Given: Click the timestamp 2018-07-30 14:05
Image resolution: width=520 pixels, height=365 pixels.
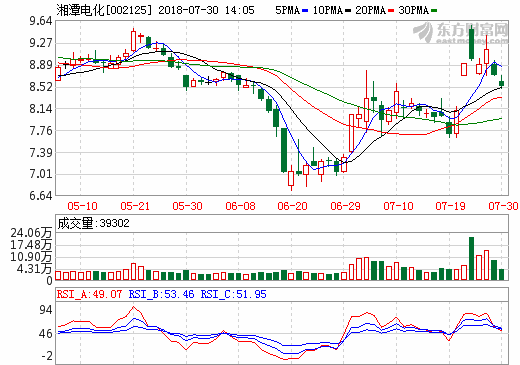Looking at the screenshot, I should click(x=206, y=10).
